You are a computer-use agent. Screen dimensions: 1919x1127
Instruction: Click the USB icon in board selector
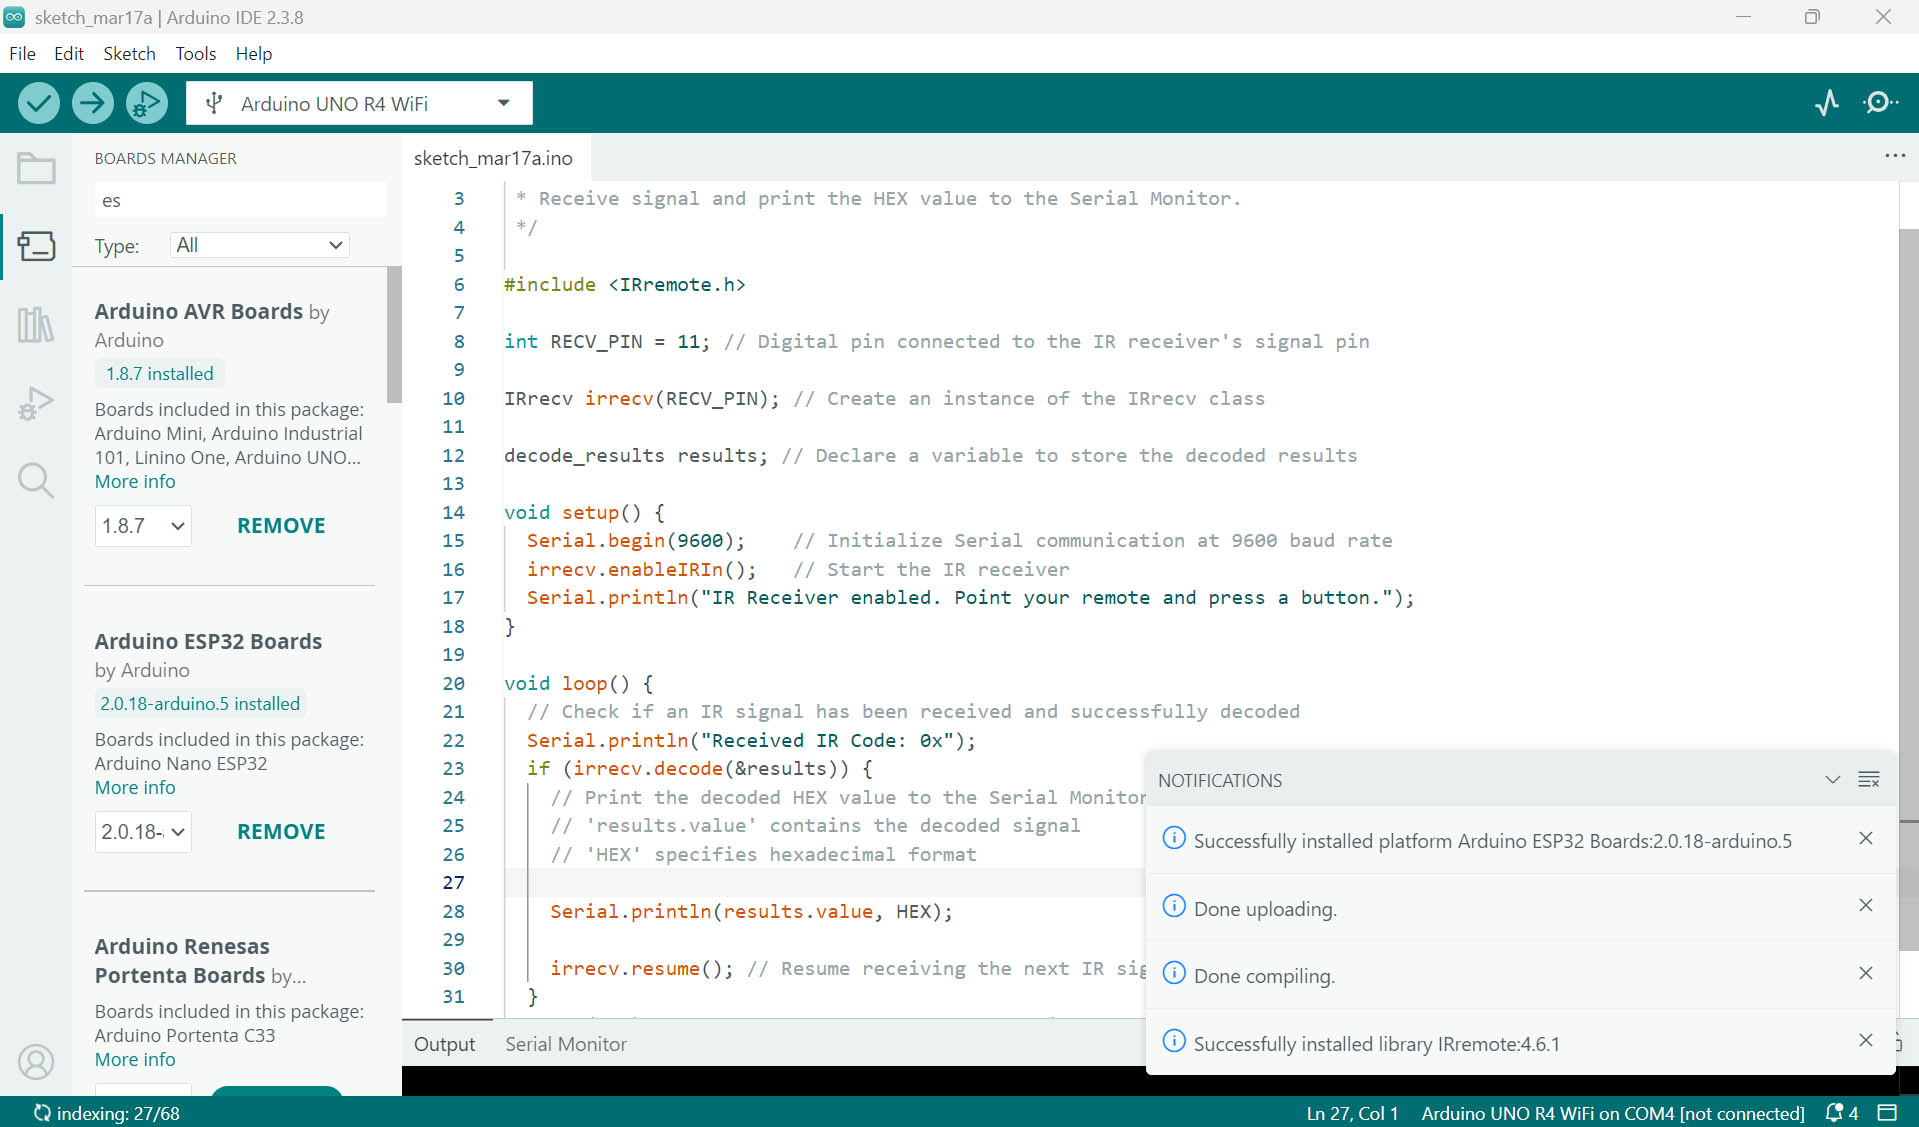(x=213, y=103)
